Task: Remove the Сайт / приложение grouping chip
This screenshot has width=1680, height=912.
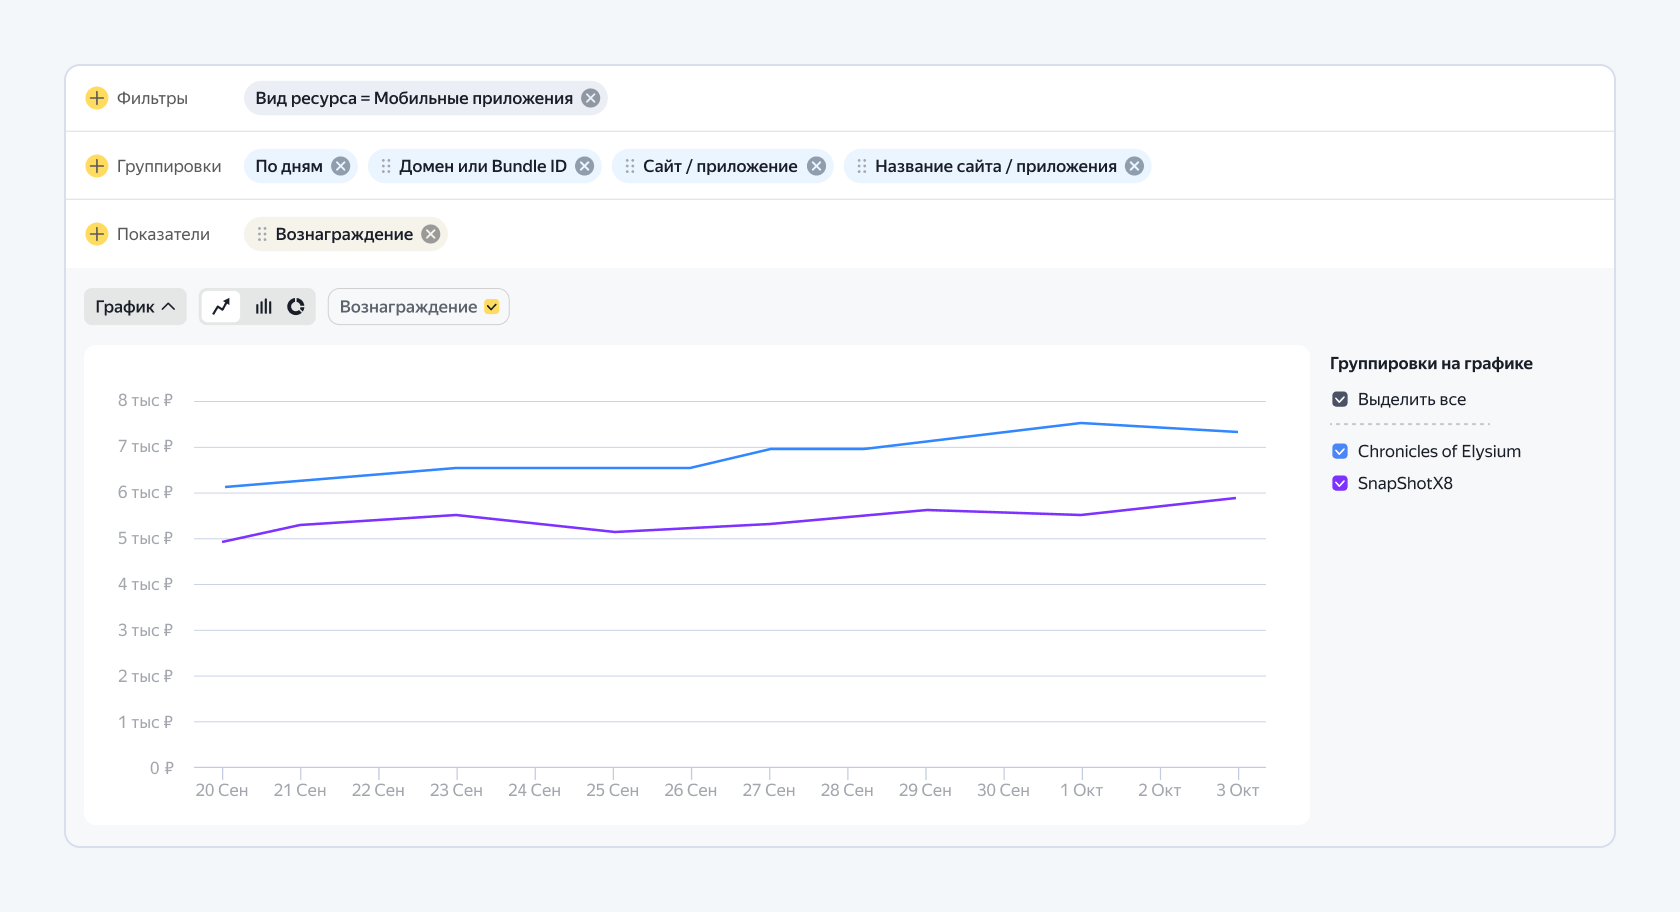Action: (x=817, y=166)
